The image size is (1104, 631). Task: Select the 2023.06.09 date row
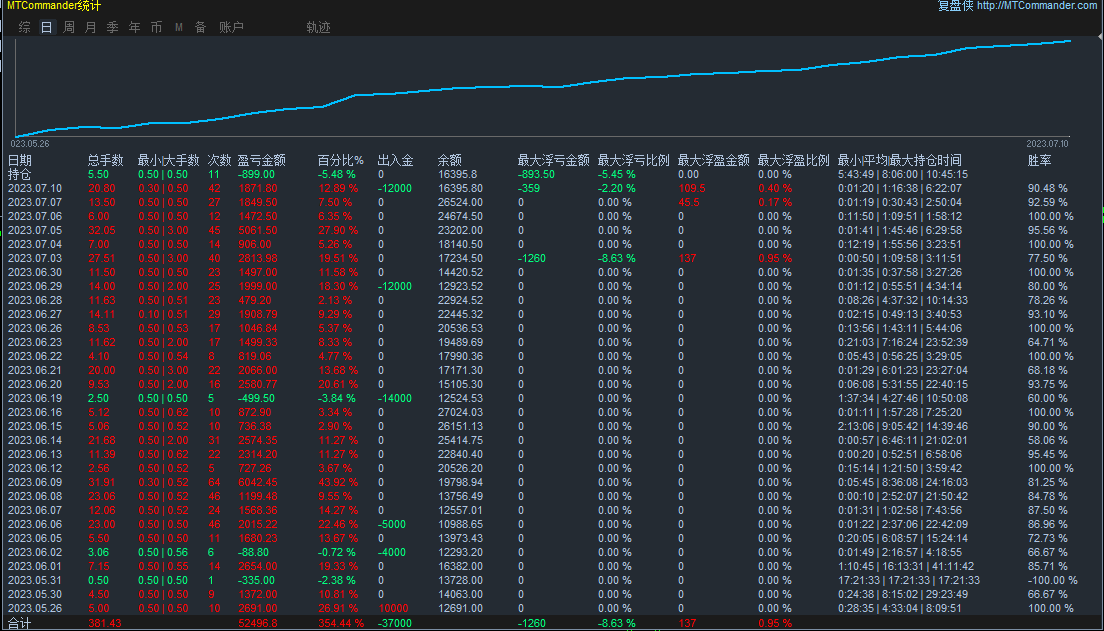click(x=34, y=482)
